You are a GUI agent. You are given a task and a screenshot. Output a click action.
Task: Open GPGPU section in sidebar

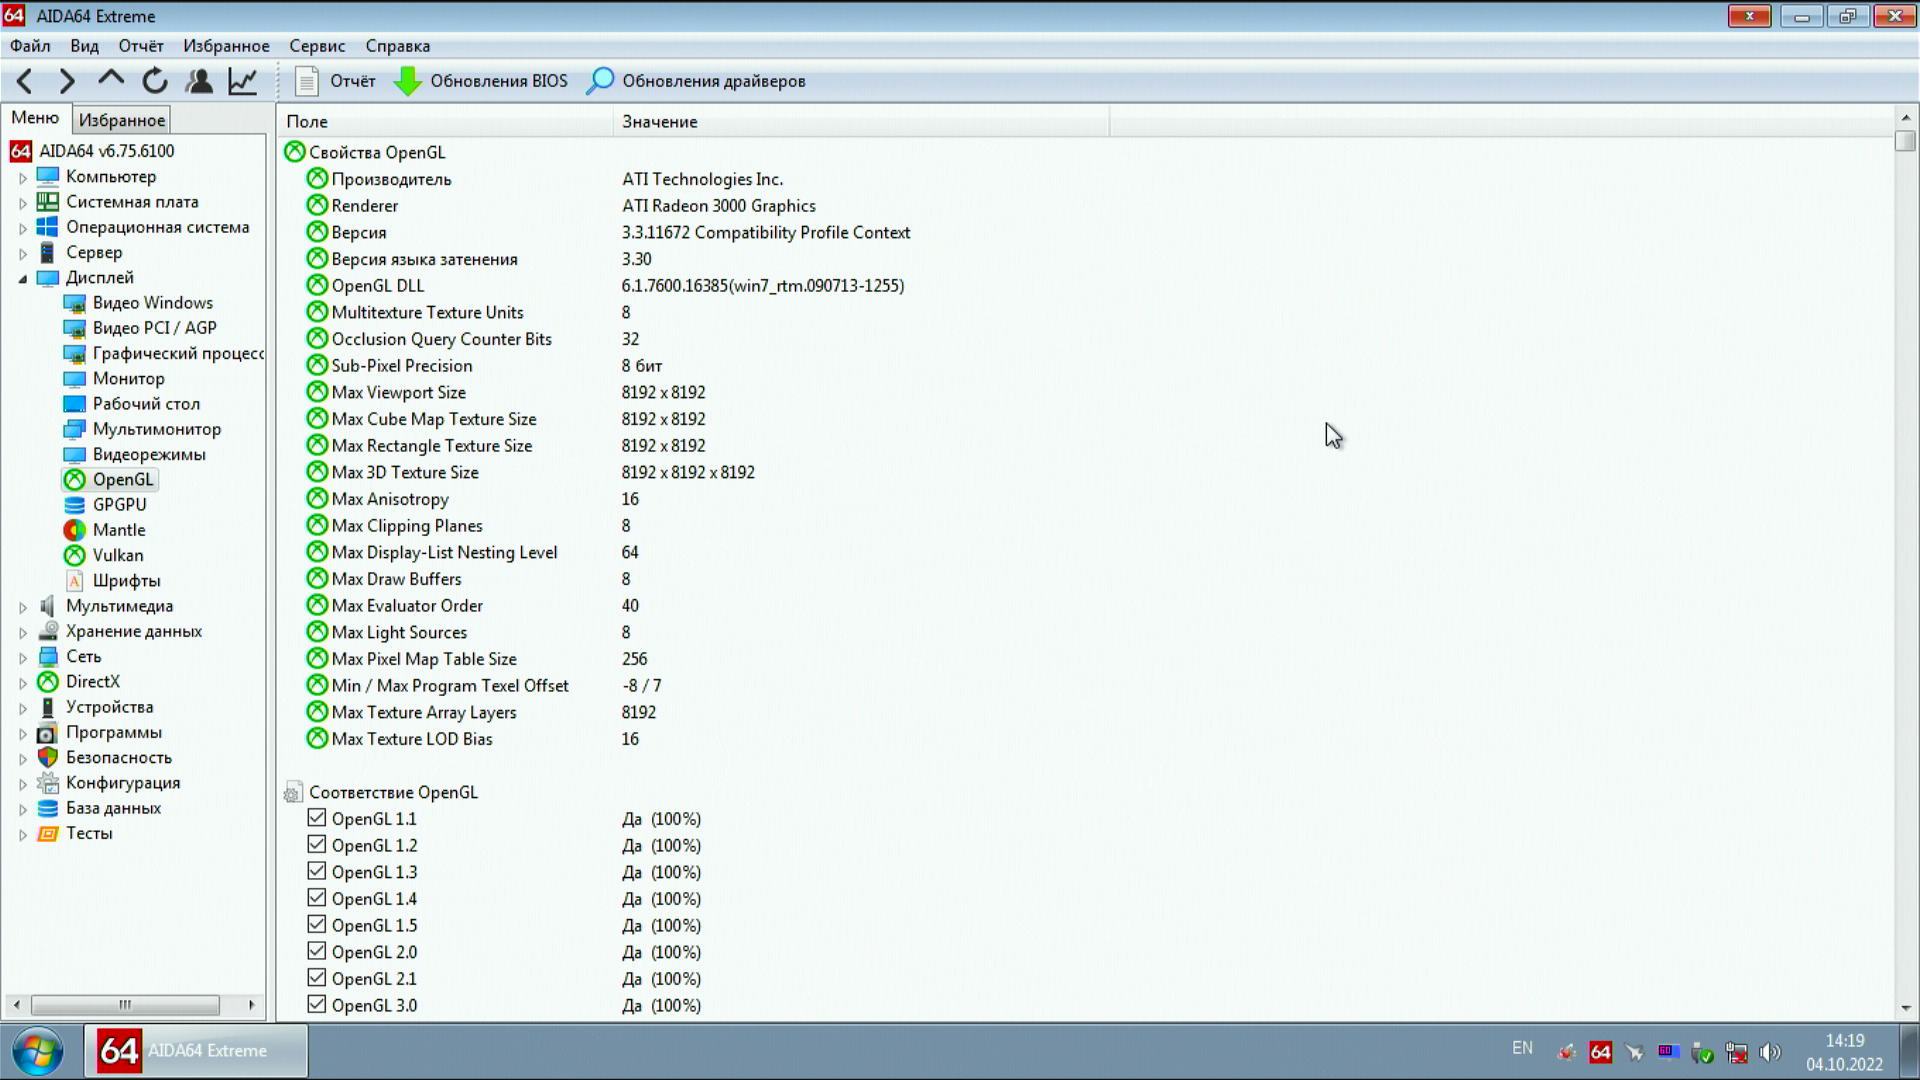(118, 505)
